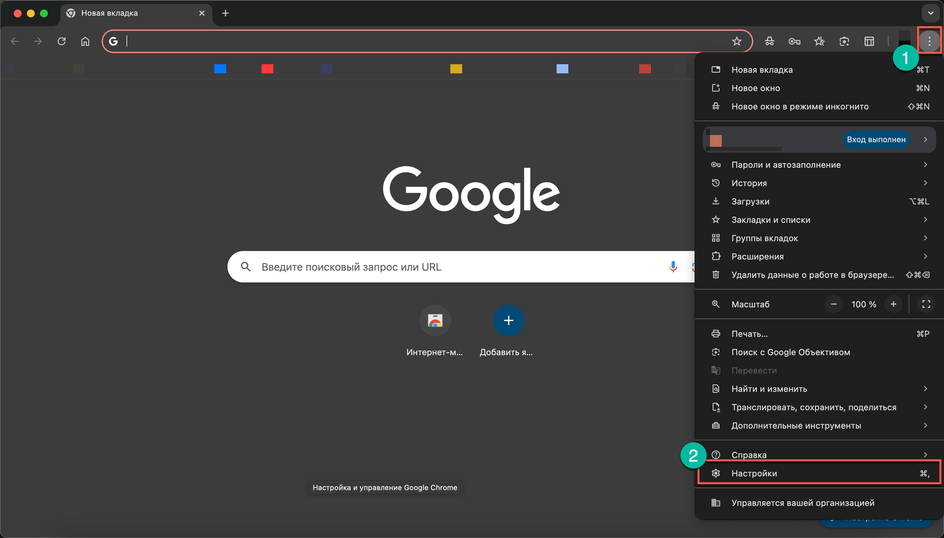Click "Управляется вашей организацией"
The height and width of the screenshot is (538, 944).
click(819, 503)
